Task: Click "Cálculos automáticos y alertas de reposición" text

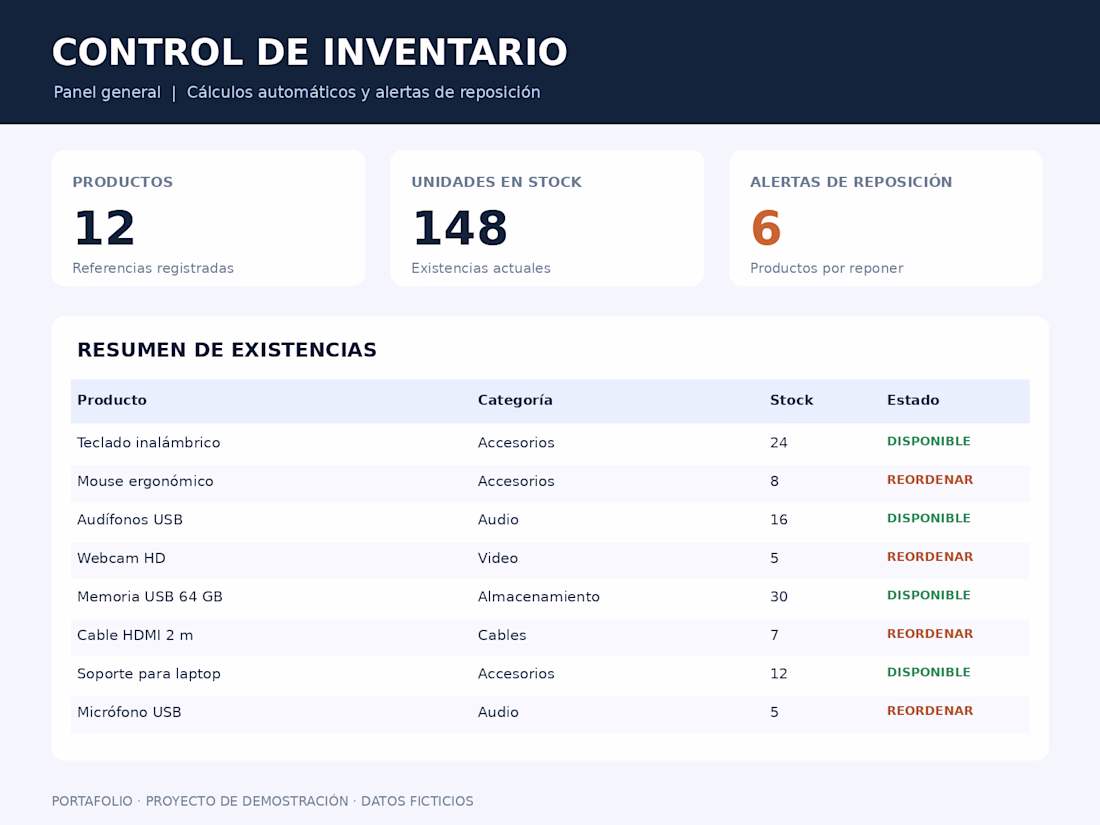Action: [363, 93]
